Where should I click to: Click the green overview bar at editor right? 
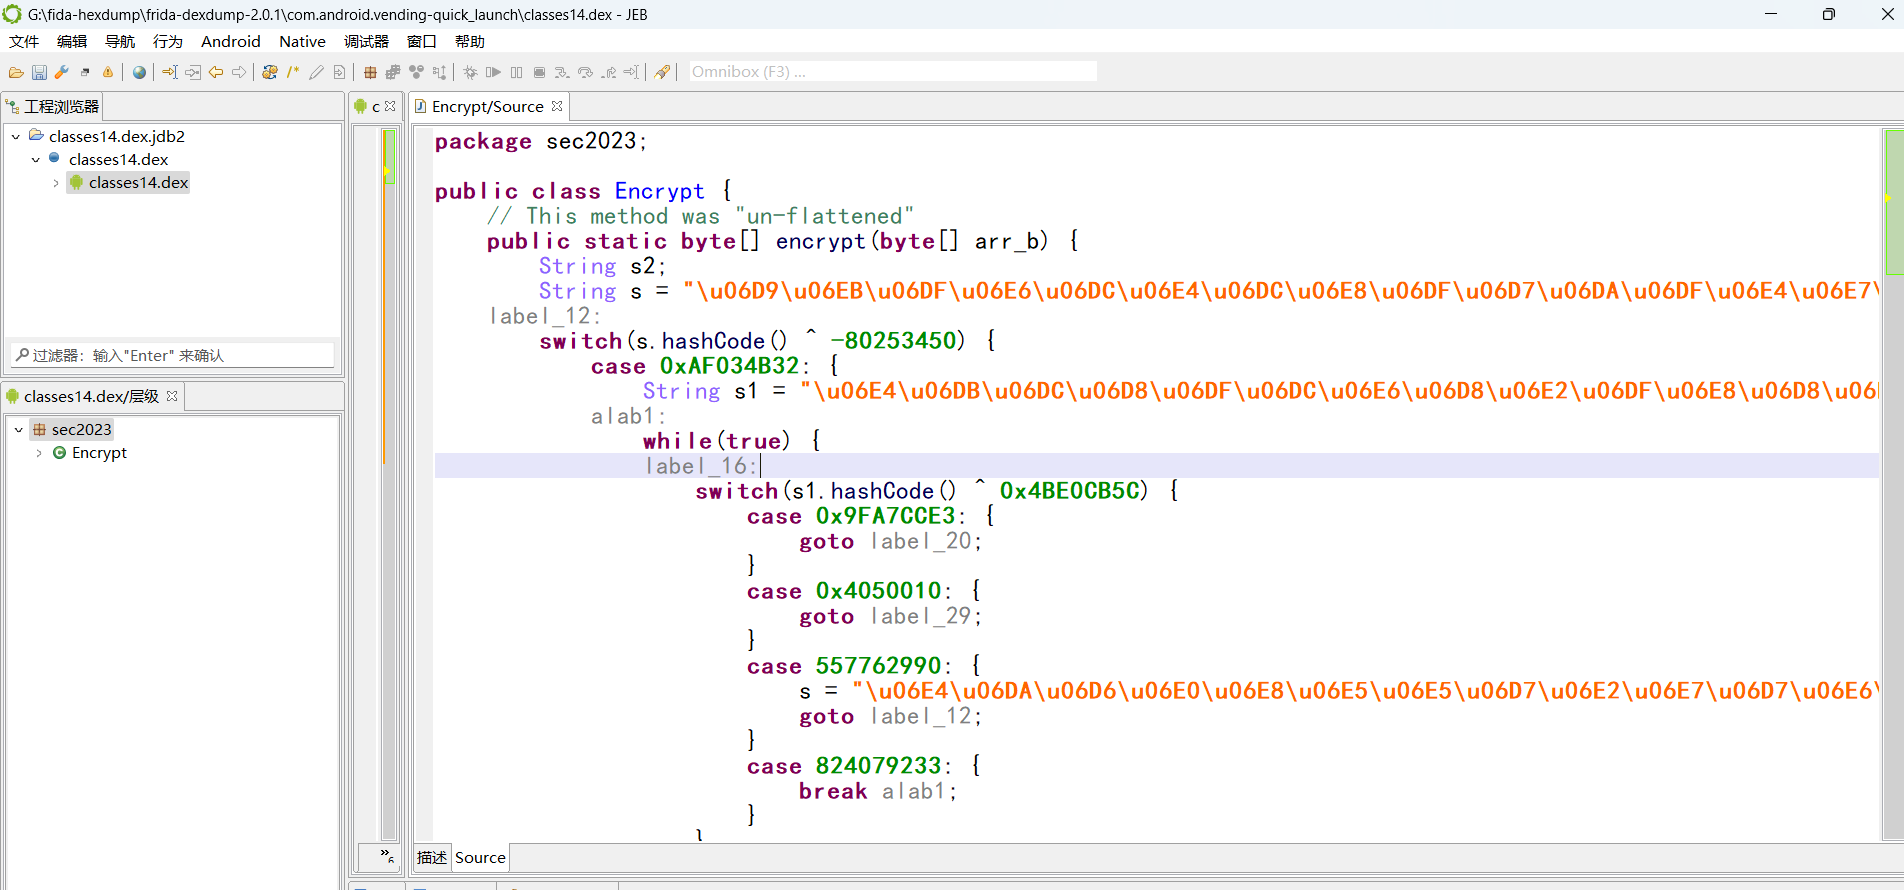tap(1893, 202)
